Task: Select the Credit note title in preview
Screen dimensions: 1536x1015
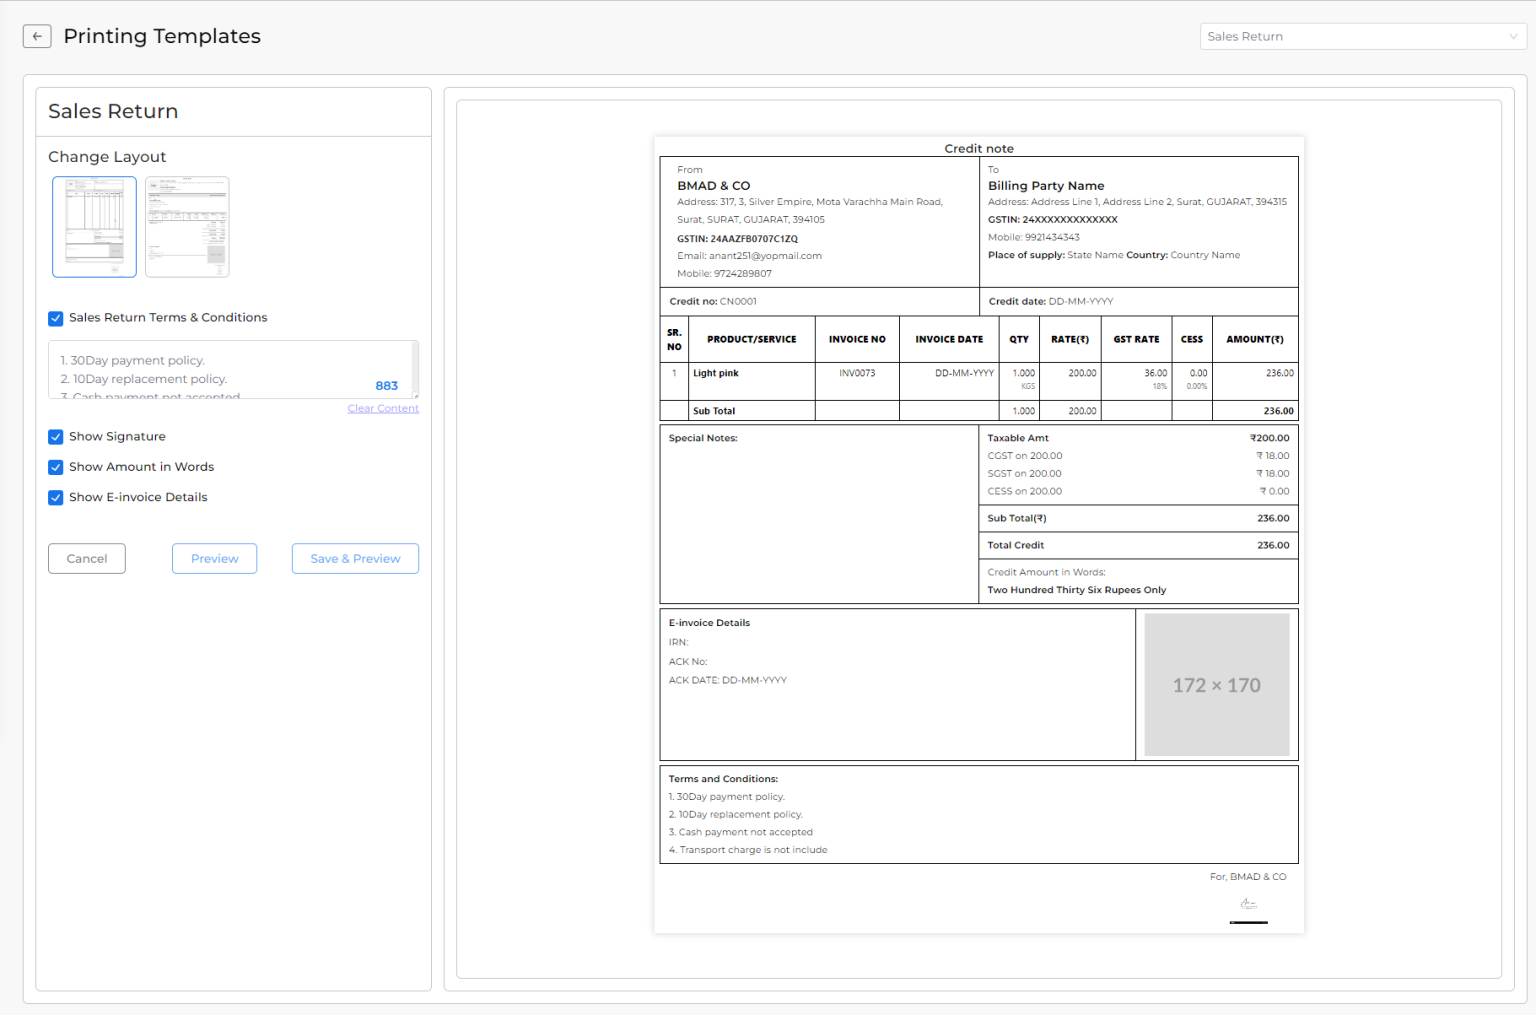Action: tap(978, 148)
